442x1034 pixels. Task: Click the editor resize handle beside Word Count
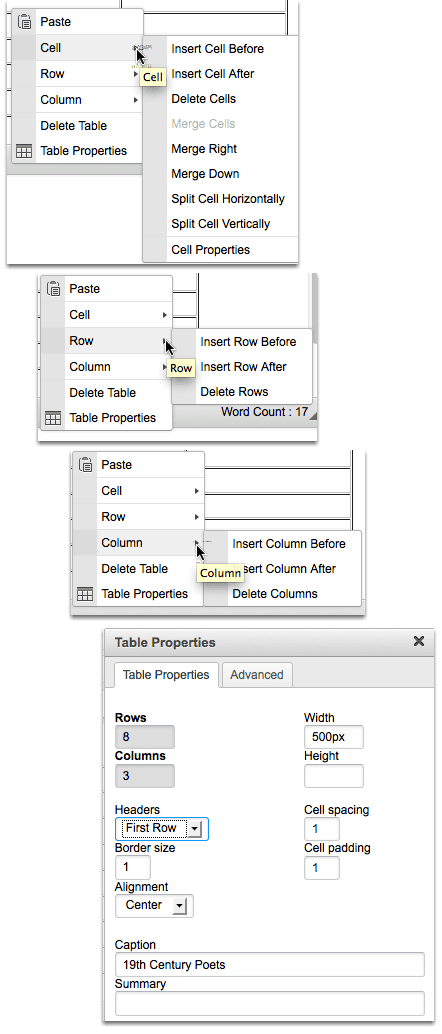tap(313, 415)
